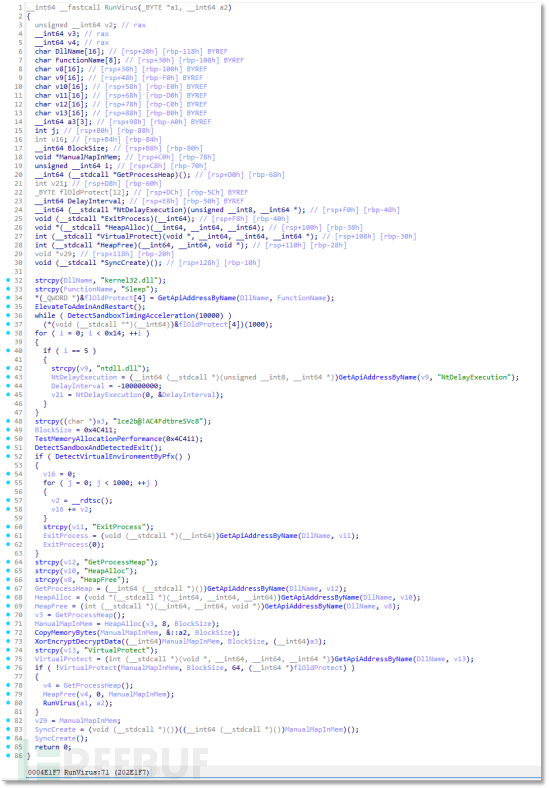Click the breakpoint dot beside line 32
Screen dimensions: 549x788
(x=8, y=280)
